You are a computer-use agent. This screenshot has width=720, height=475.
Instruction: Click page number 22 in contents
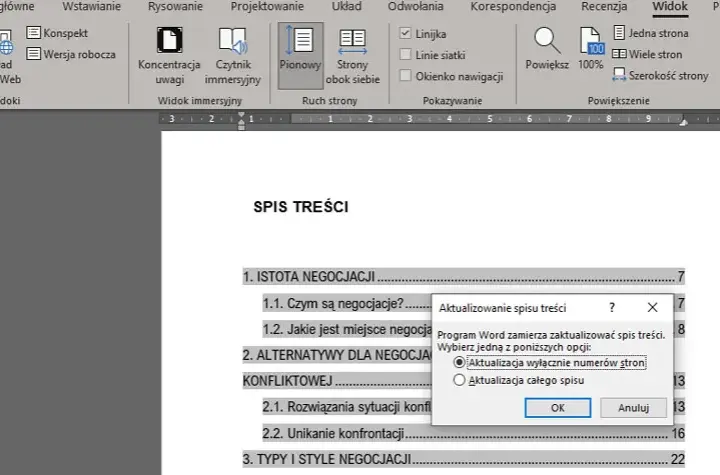click(x=677, y=459)
